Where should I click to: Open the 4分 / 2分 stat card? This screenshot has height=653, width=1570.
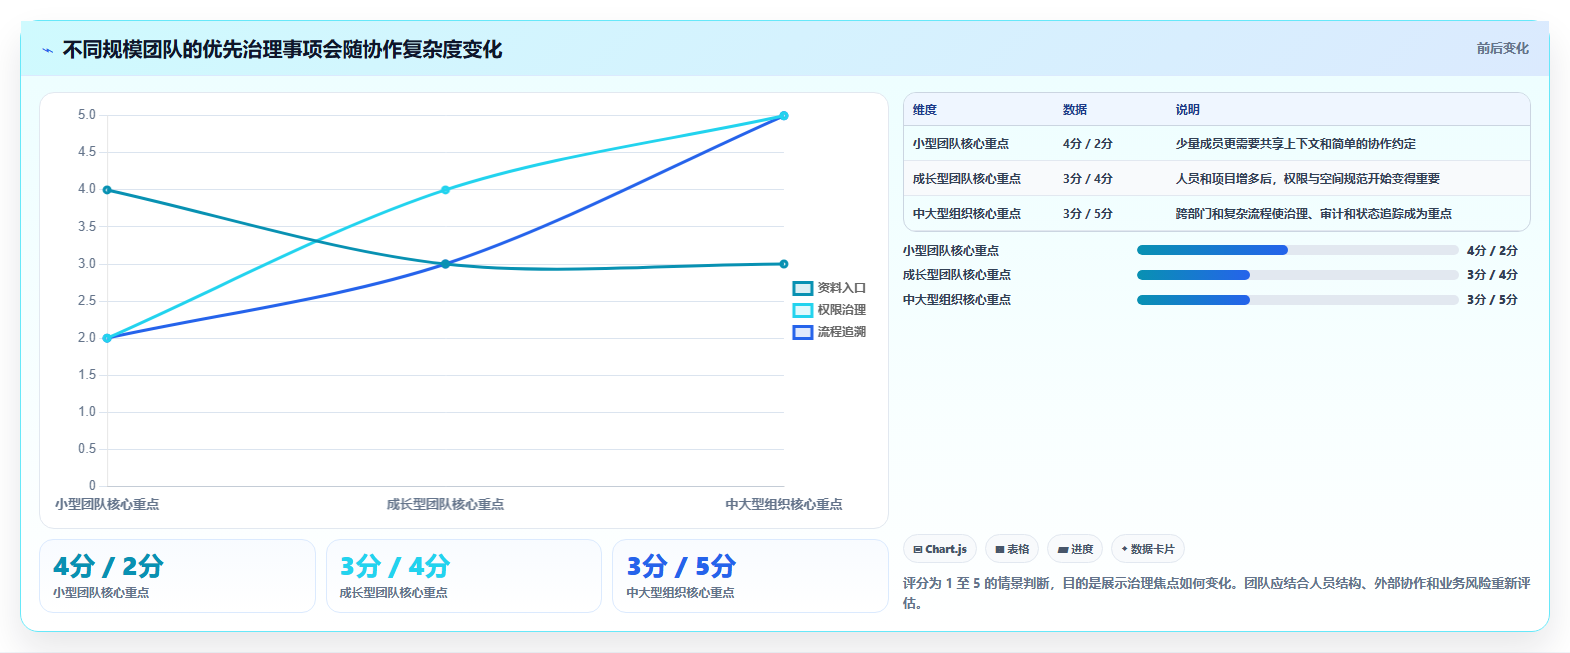tap(177, 576)
